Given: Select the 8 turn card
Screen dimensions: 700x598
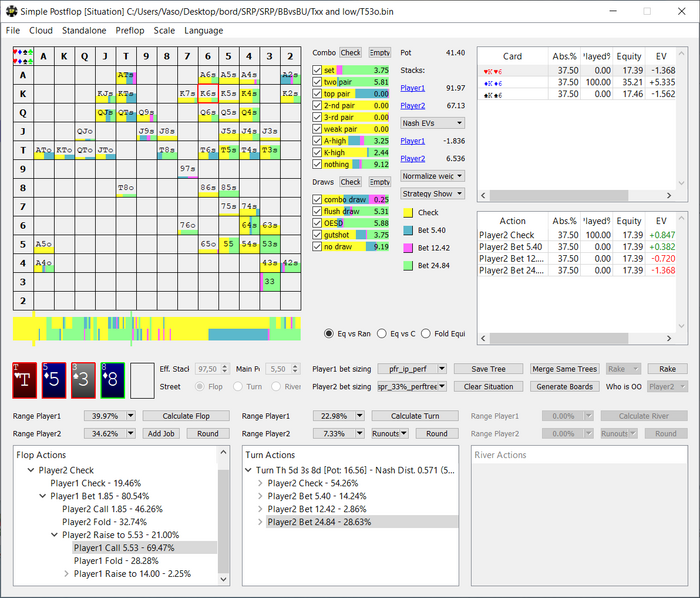Looking at the screenshot, I should (112, 380).
